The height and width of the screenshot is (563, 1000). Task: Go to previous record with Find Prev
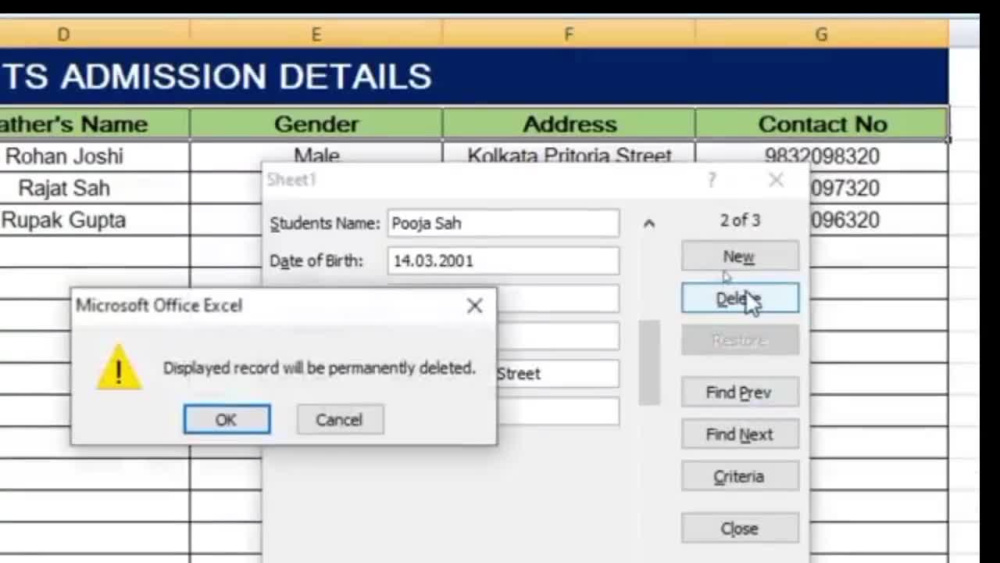pyautogui.click(x=740, y=392)
